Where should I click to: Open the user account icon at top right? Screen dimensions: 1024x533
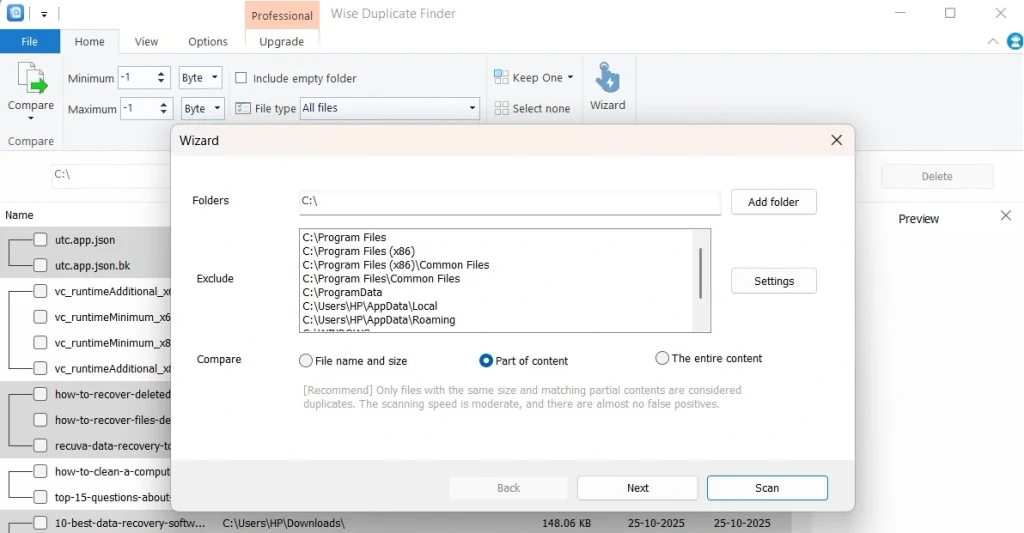pos(1015,41)
